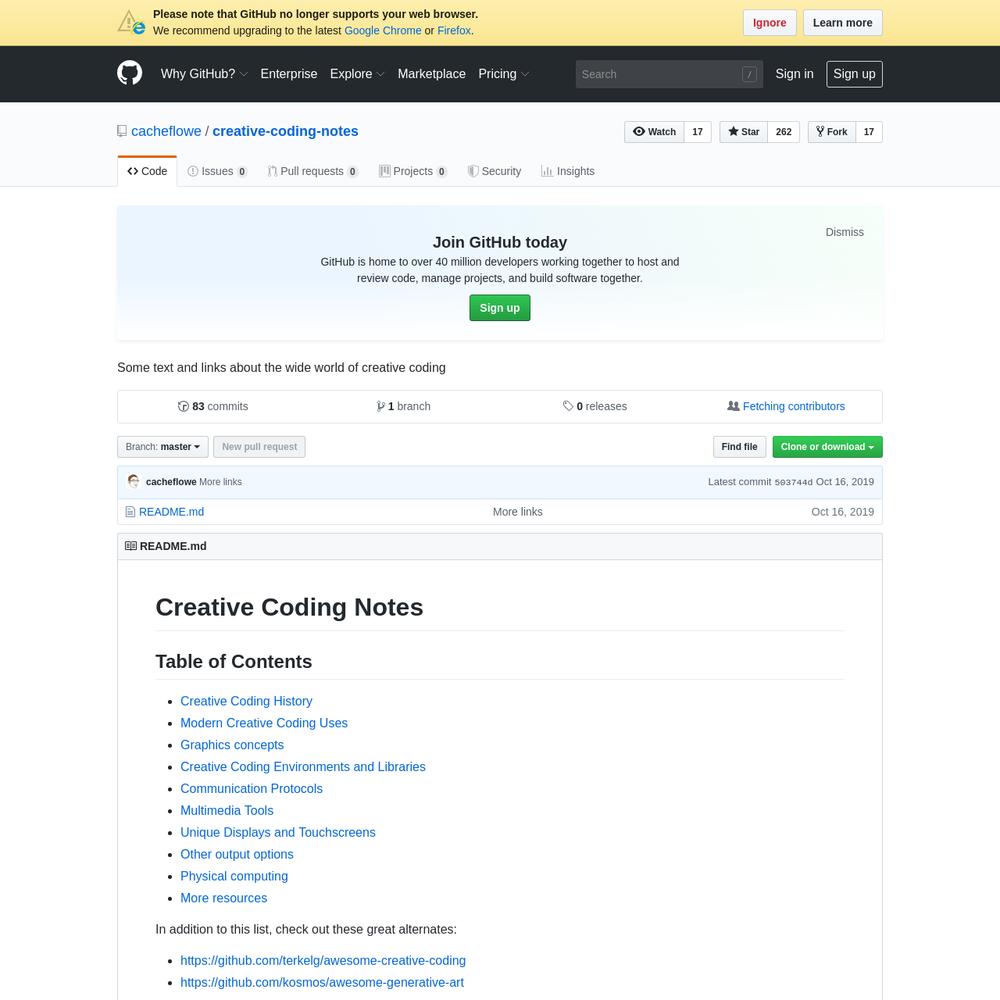1000x1000 pixels.
Task: View the 0 releases page
Action: coord(594,406)
